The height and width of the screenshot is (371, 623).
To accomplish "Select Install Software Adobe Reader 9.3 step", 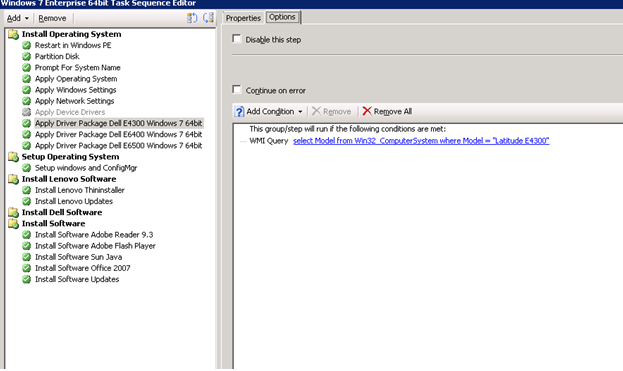I will tap(94, 234).
